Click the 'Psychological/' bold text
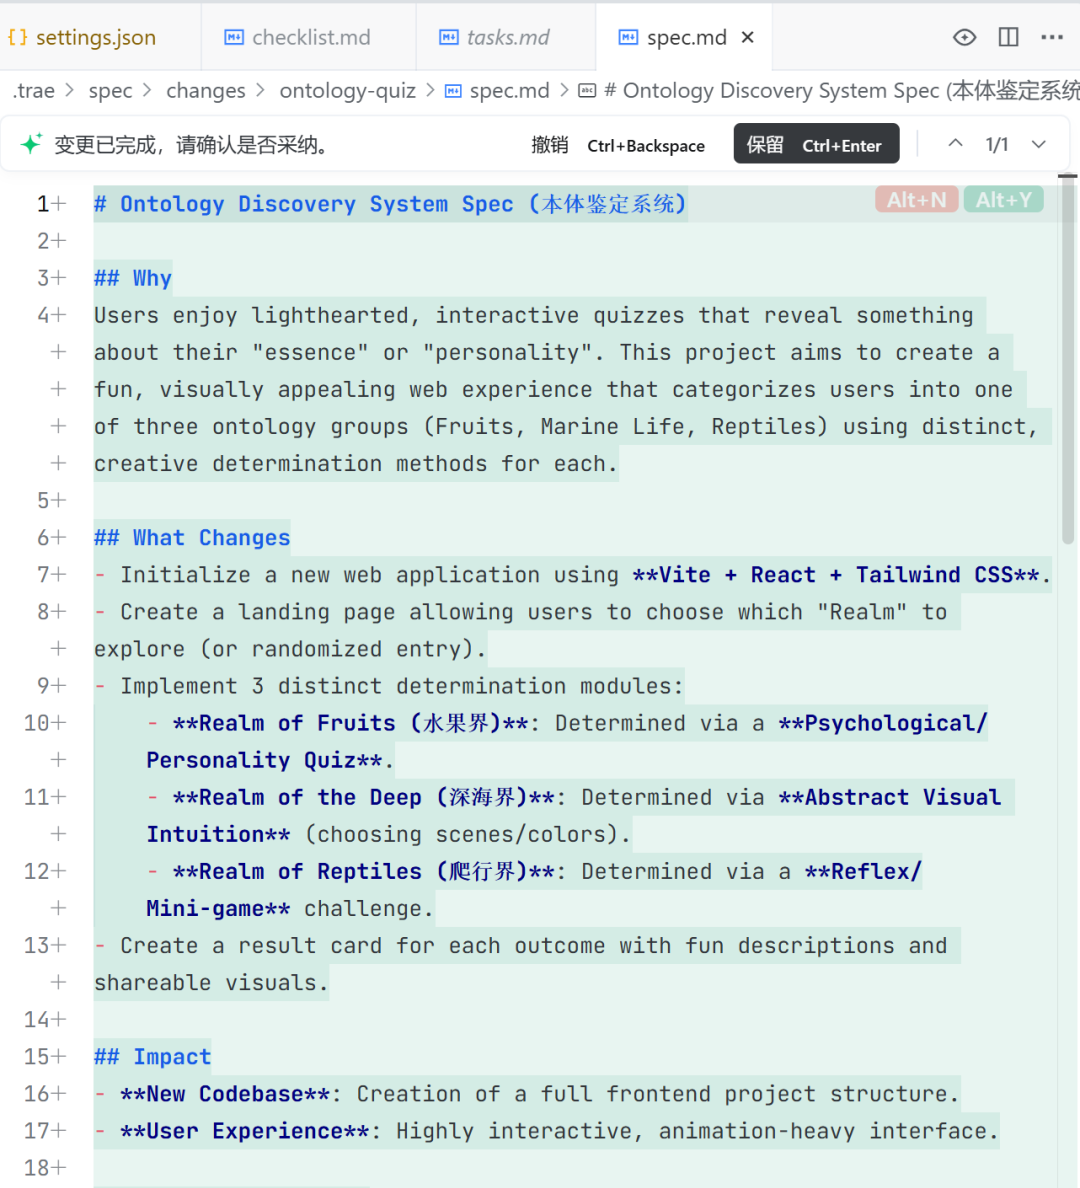The height and width of the screenshot is (1188, 1080). pos(896,724)
